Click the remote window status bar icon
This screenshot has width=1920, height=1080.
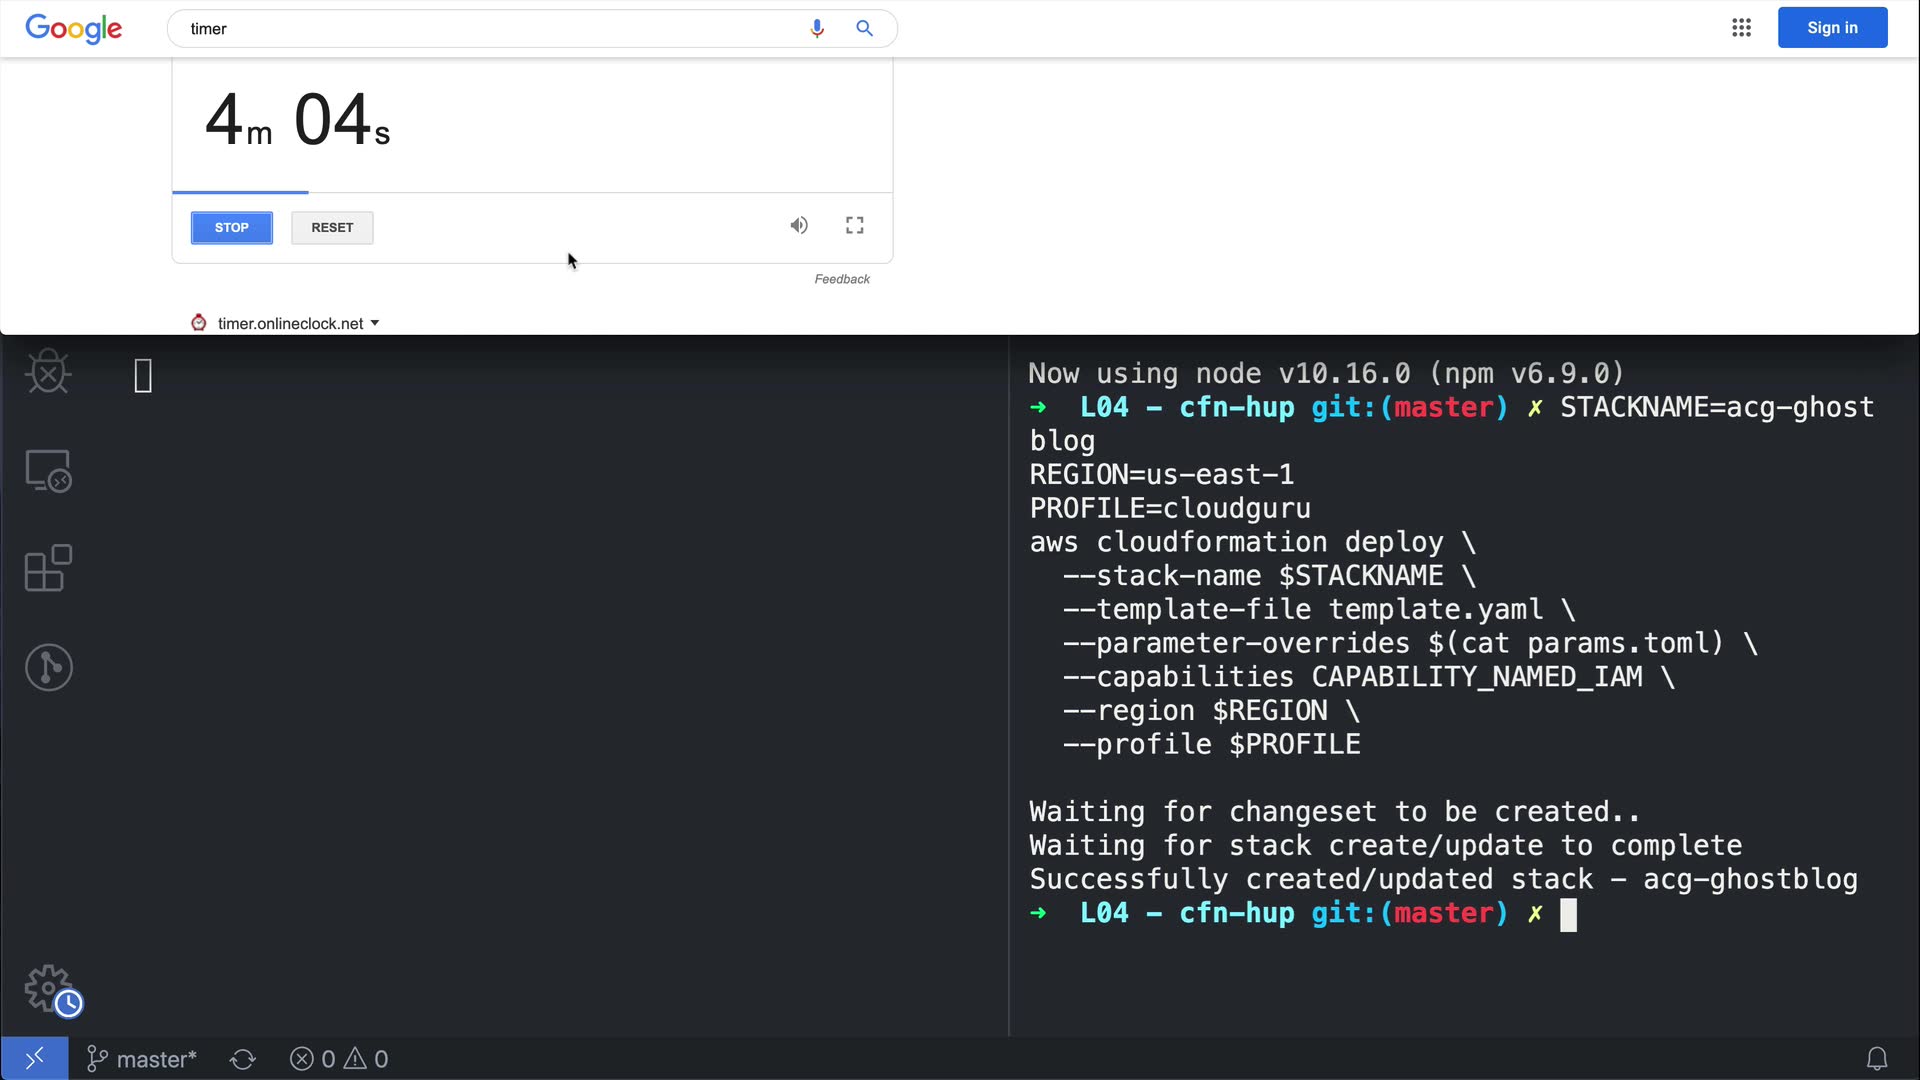click(34, 1059)
